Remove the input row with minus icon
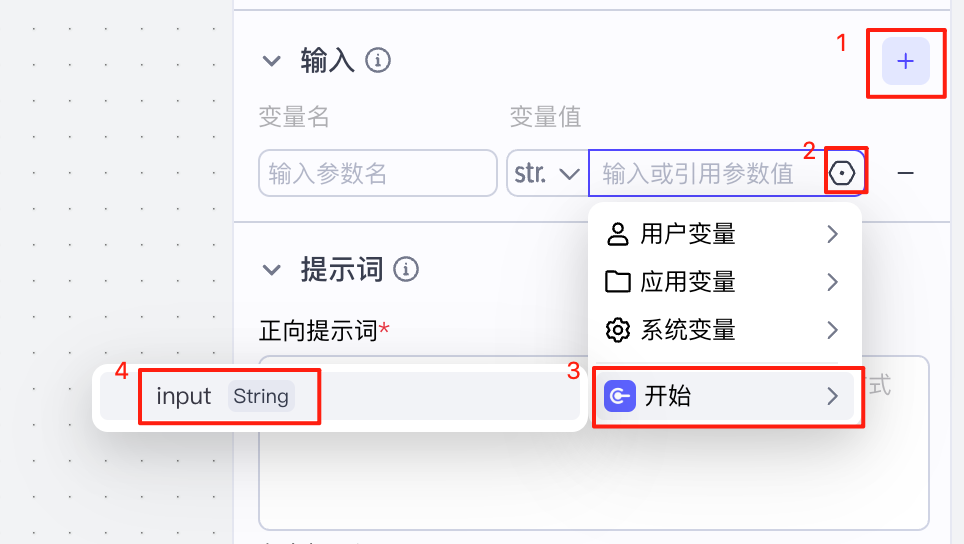This screenshot has width=964, height=544. [x=906, y=173]
